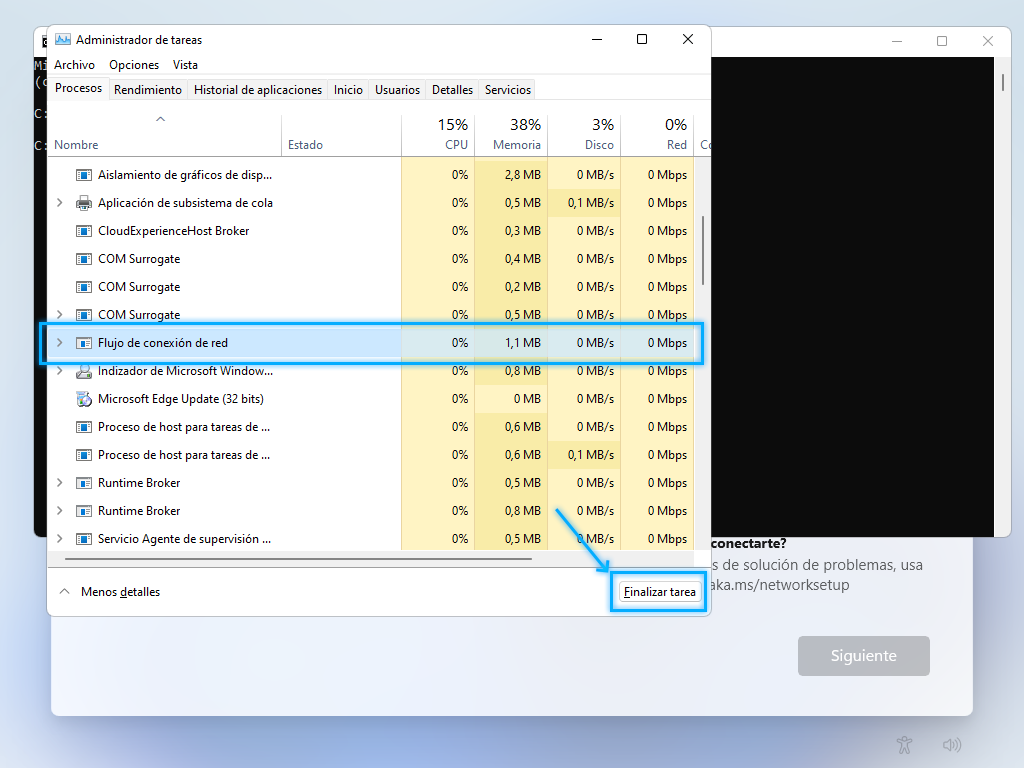1024x768 pixels.
Task: Close the Administrador de tareas window
Action: [688, 39]
